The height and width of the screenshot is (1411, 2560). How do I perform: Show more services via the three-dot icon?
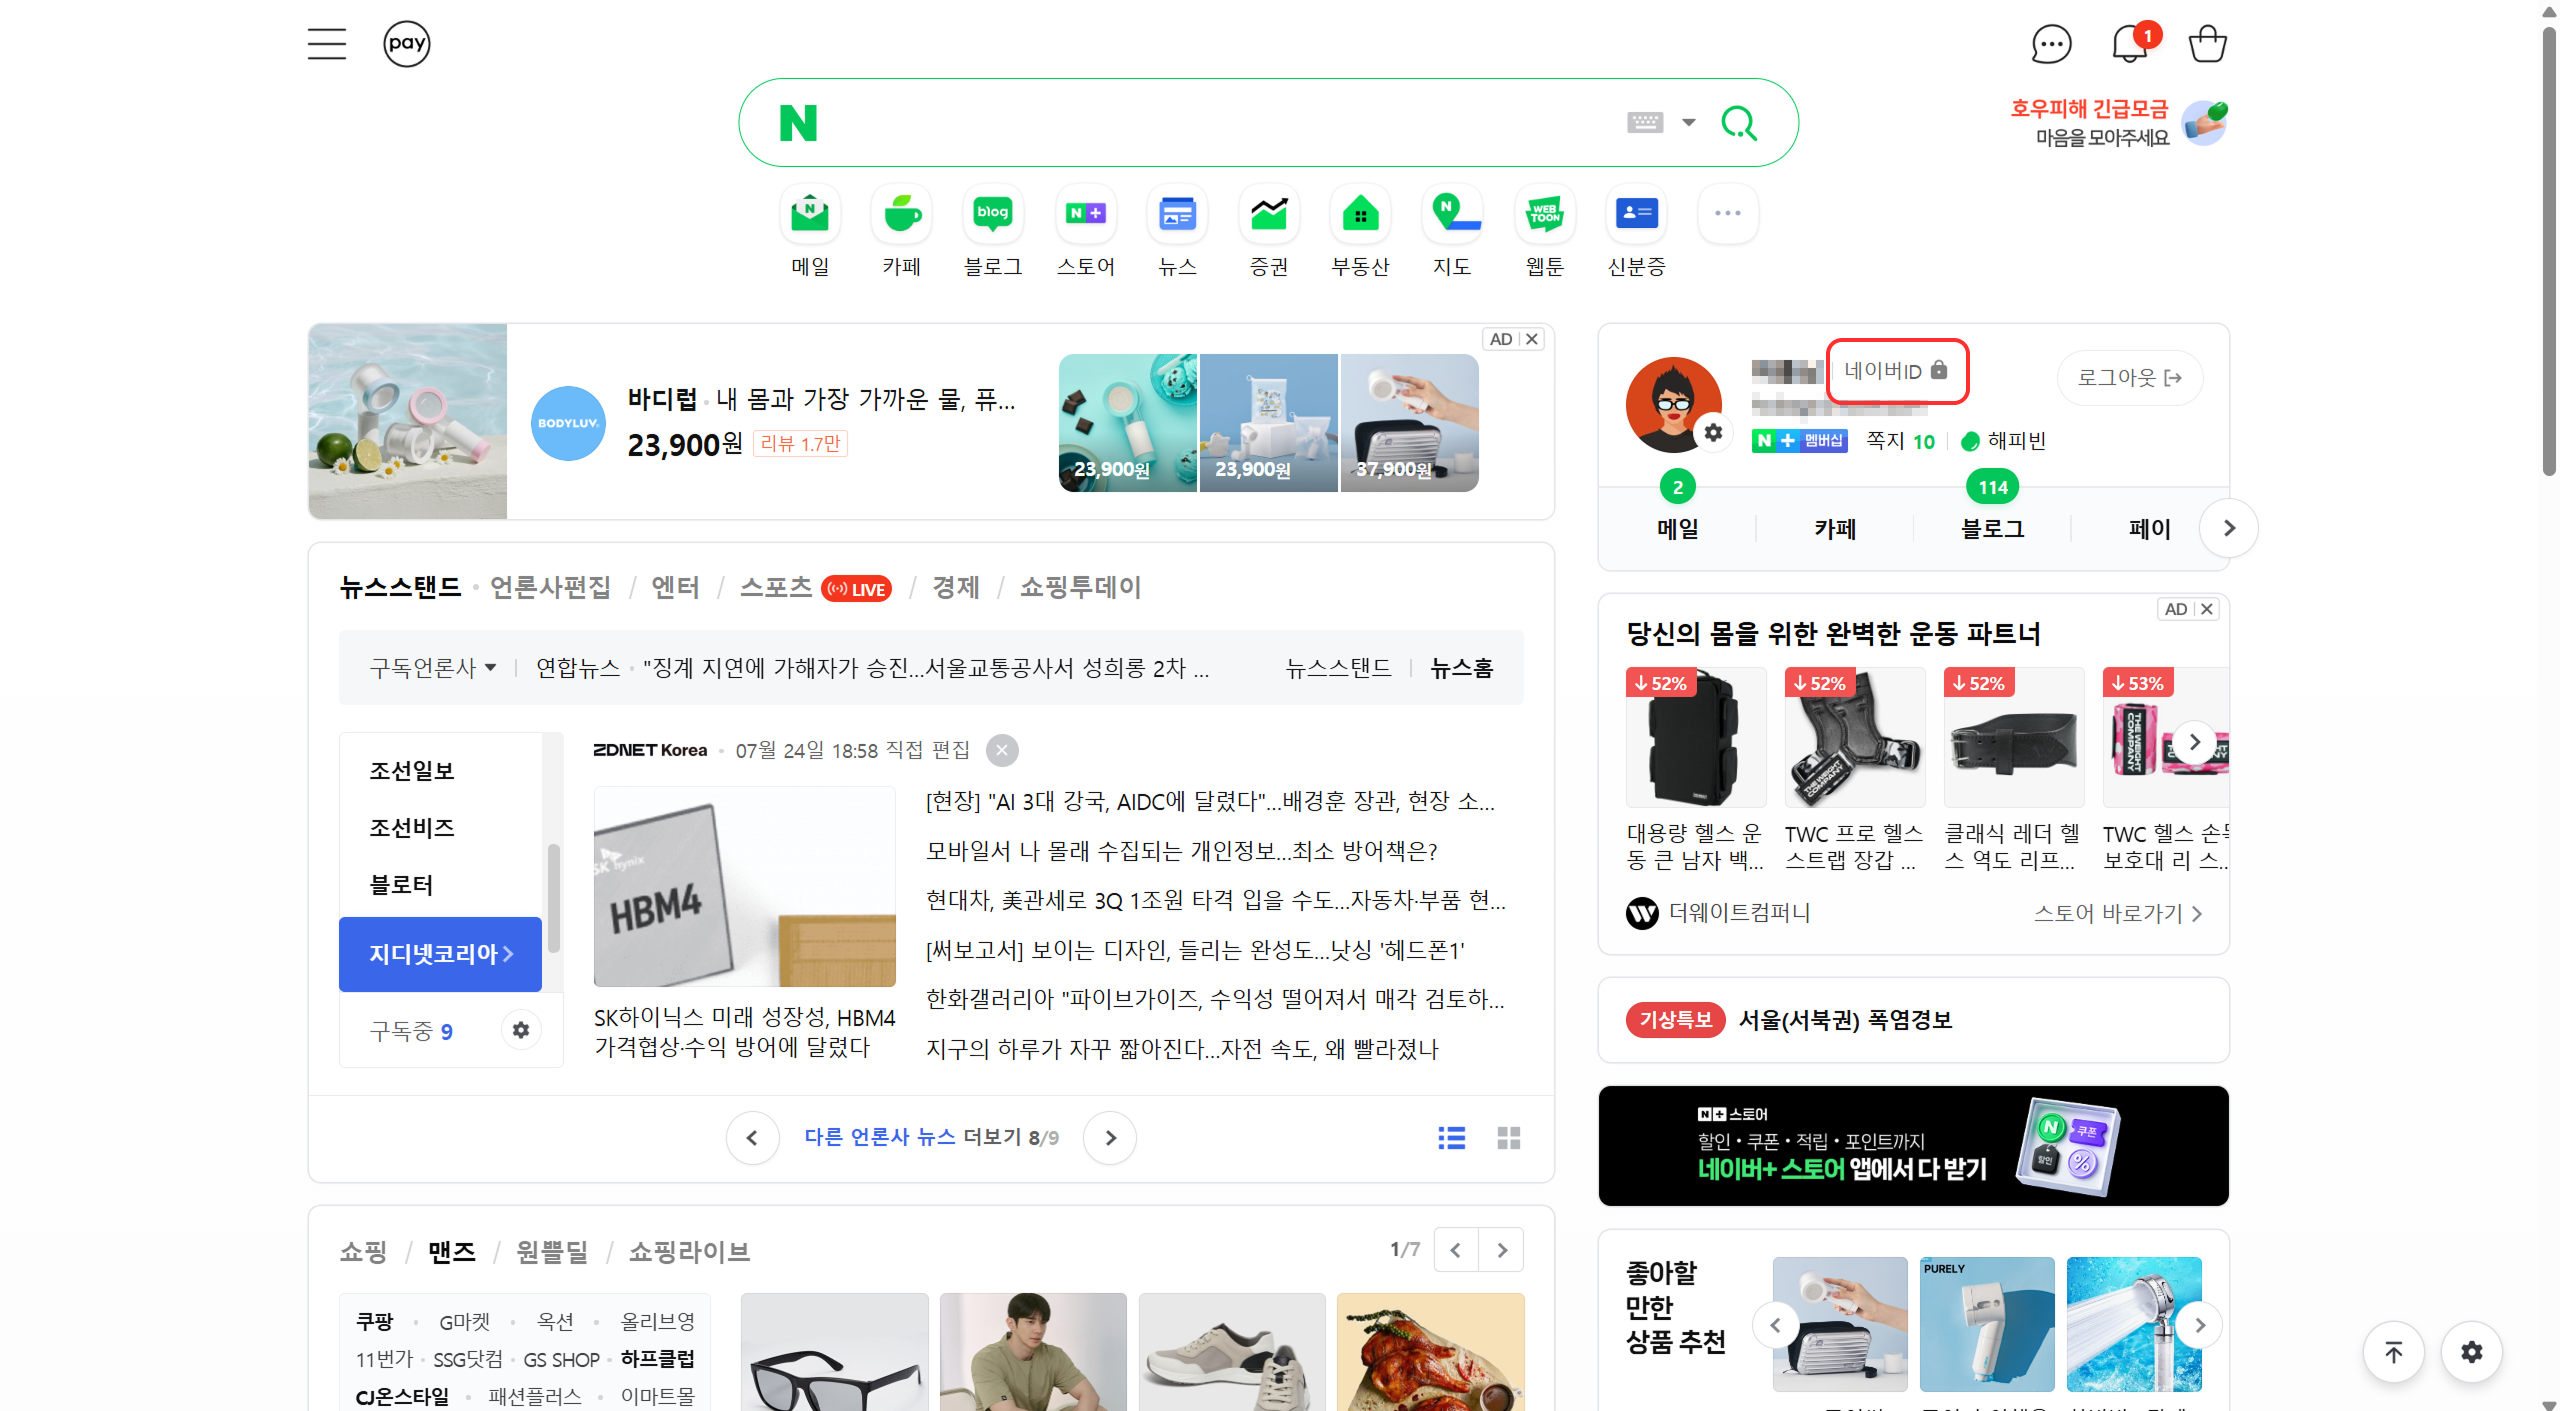coord(1728,213)
